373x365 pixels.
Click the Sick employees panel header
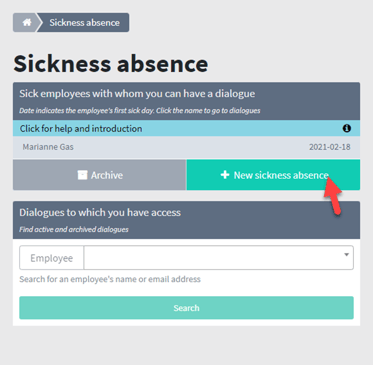click(x=137, y=94)
